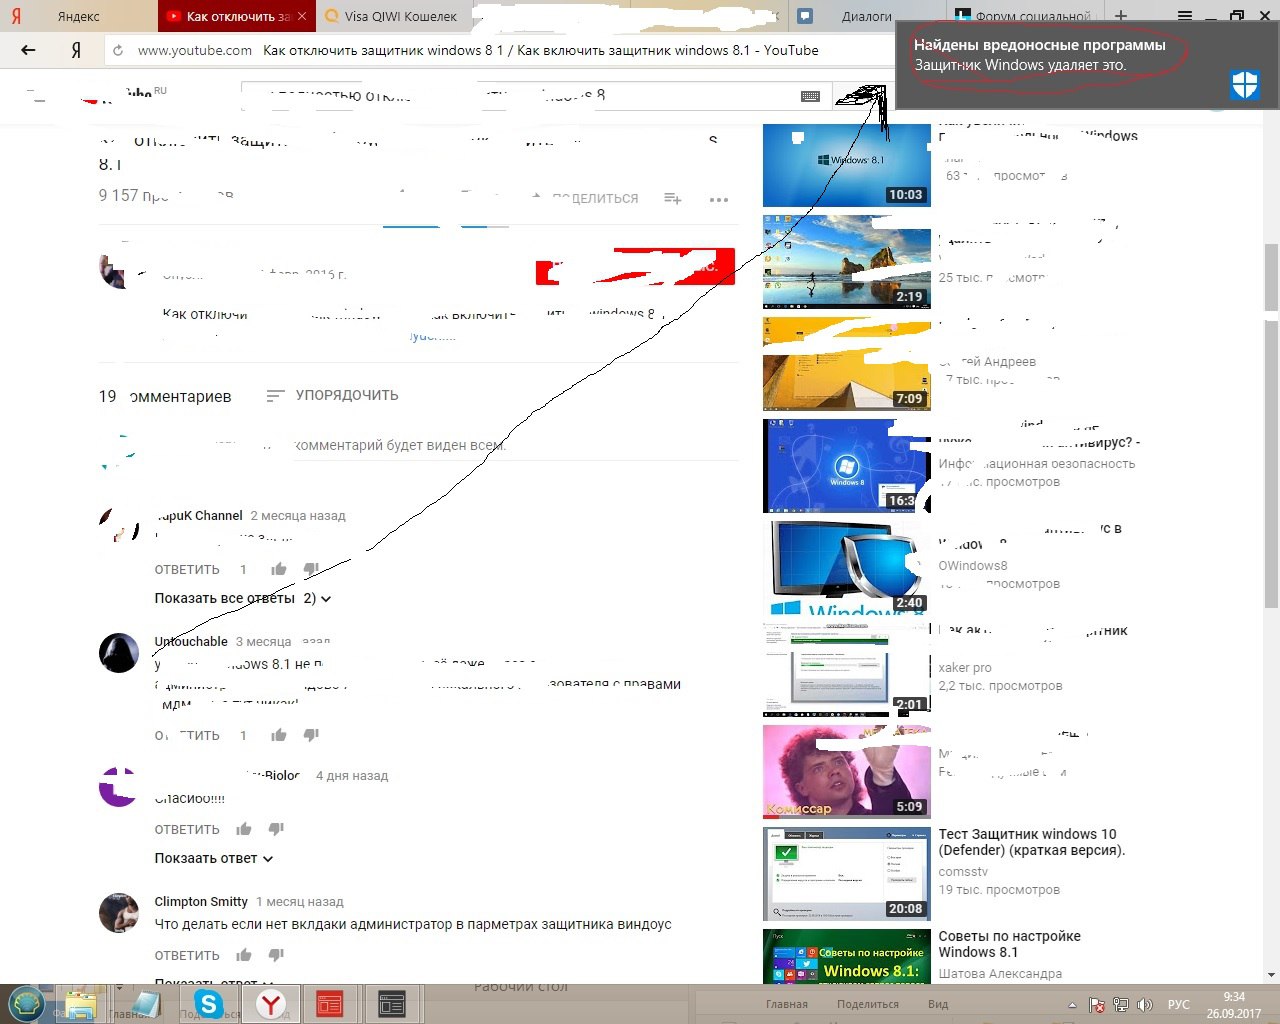Open the 10:03 Windows 8.1 video thumbnail
Screen dimensions: 1280x1024
coord(846,164)
